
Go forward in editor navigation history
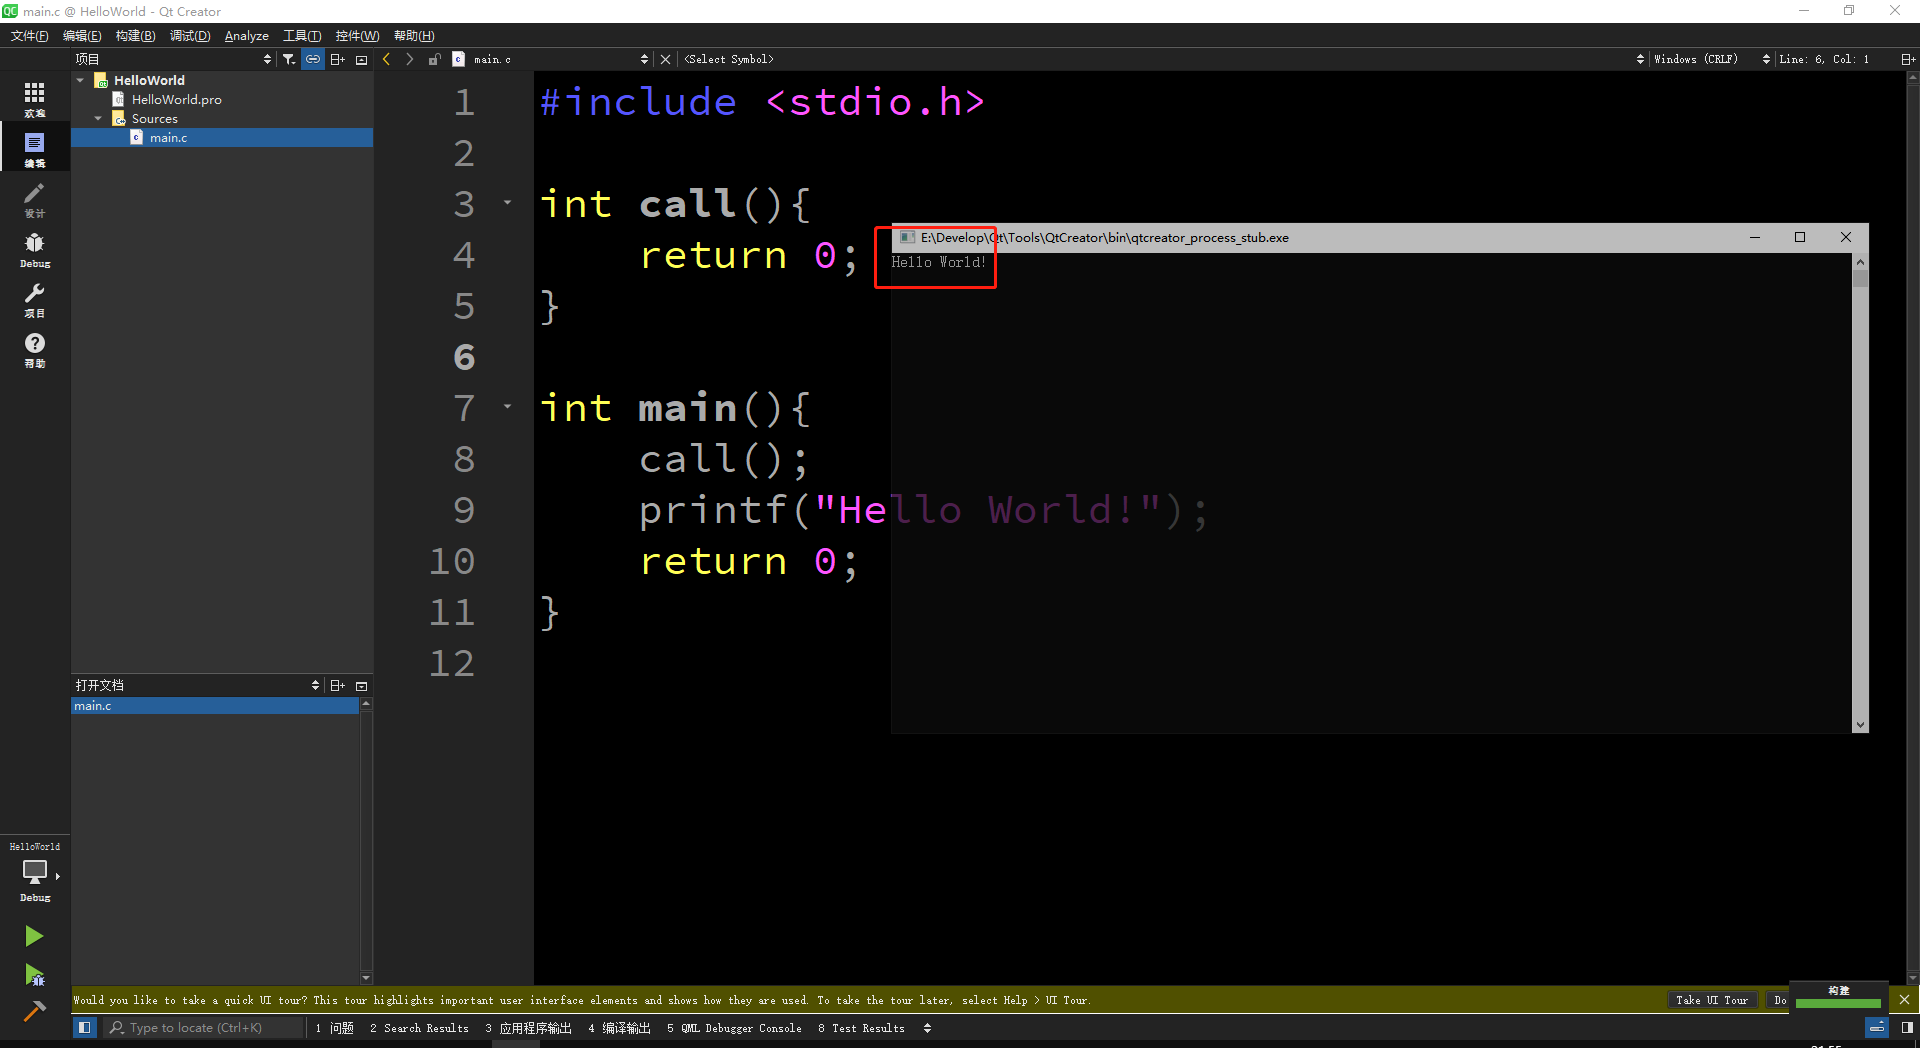coord(410,59)
